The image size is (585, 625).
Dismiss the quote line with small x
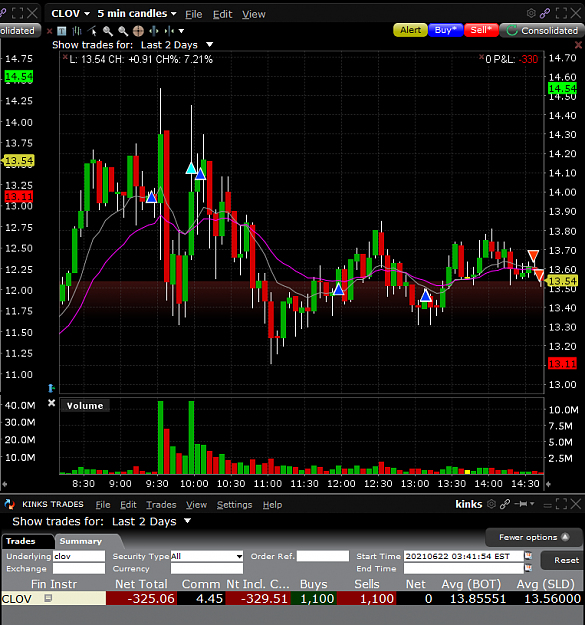(x=65, y=57)
